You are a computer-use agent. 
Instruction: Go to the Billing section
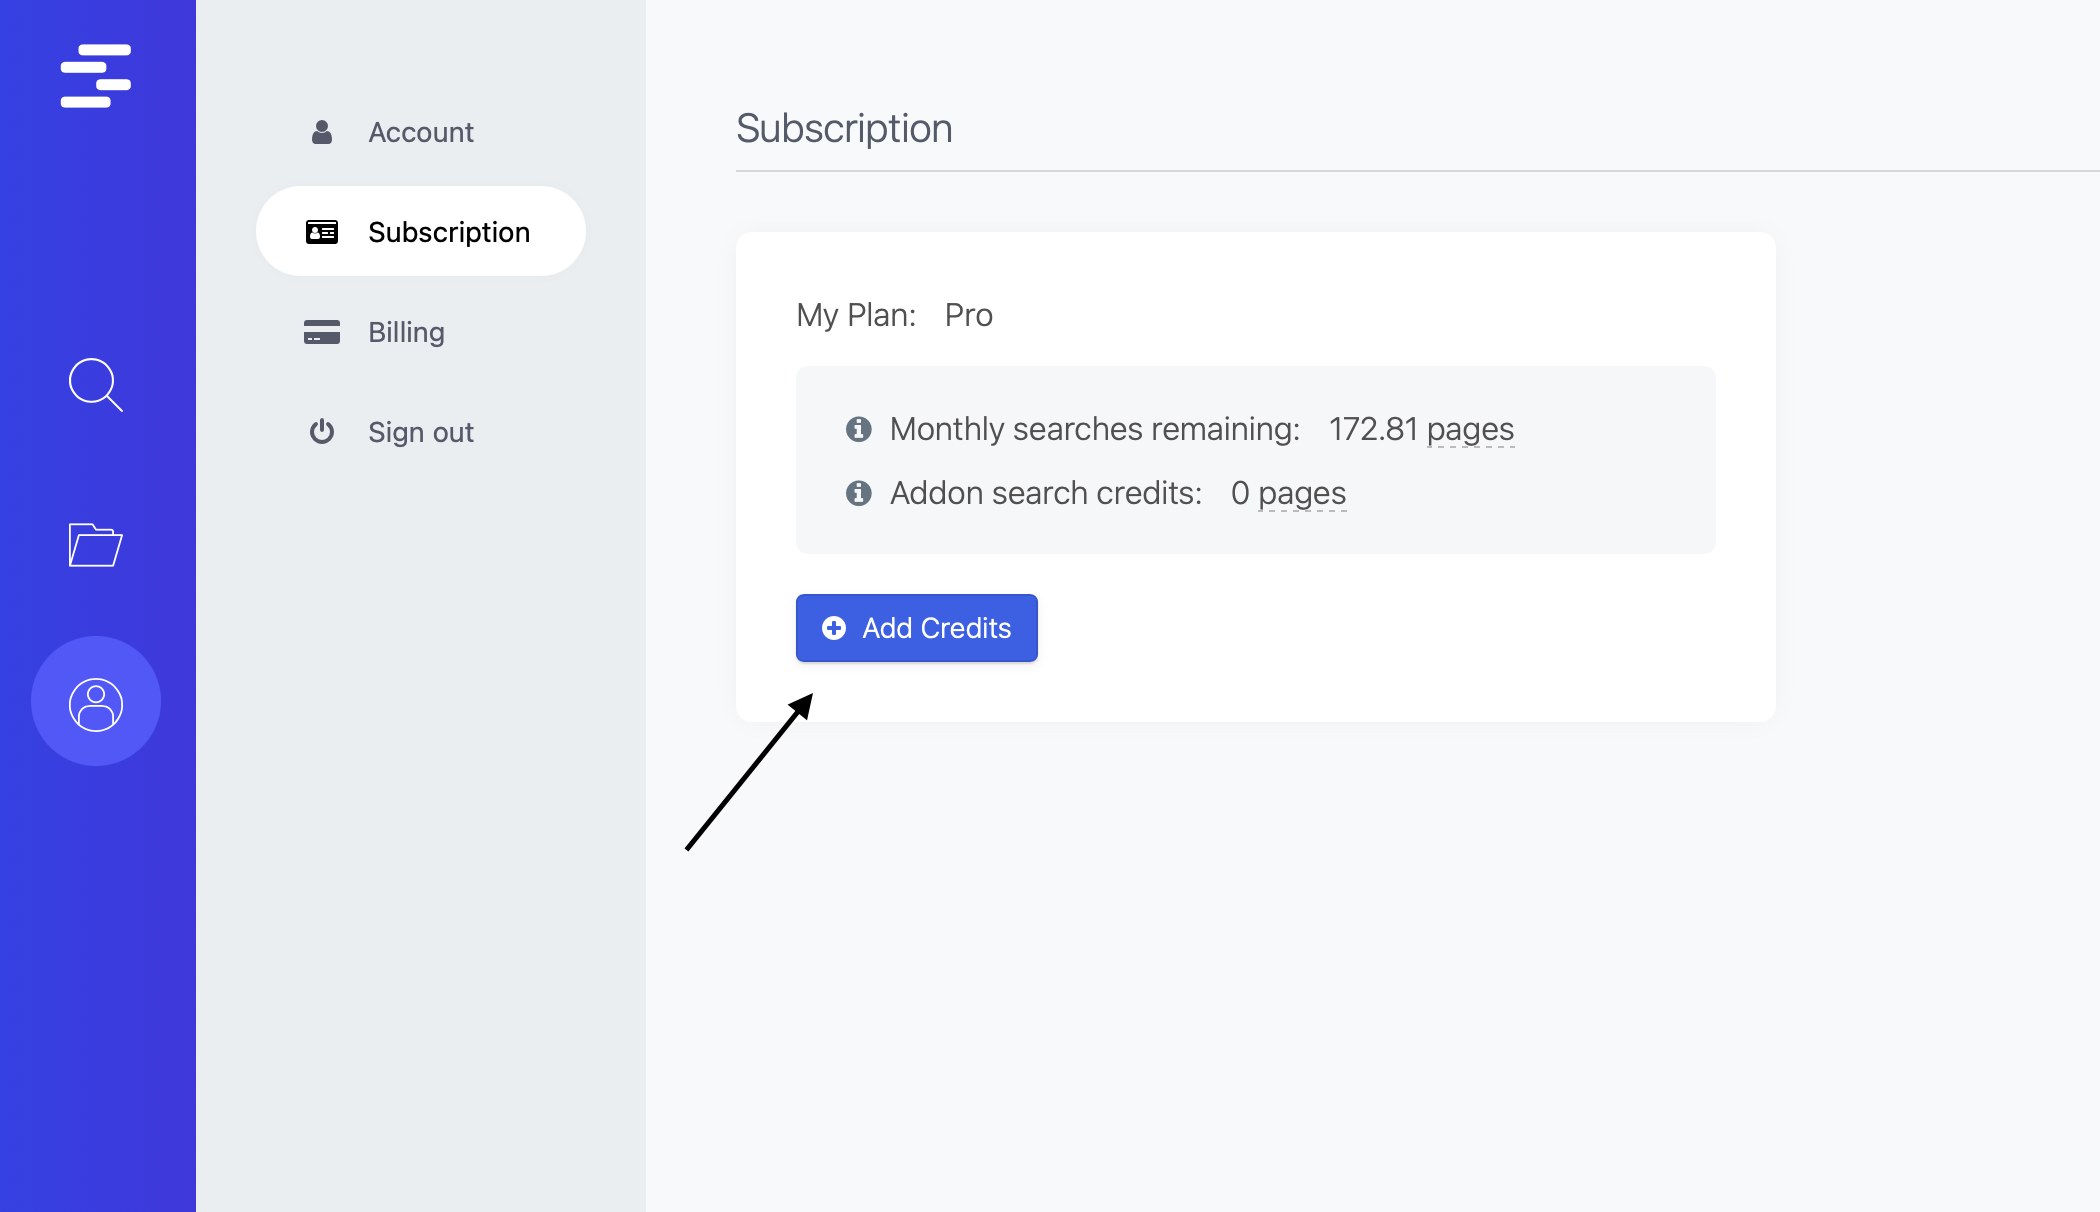(406, 332)
